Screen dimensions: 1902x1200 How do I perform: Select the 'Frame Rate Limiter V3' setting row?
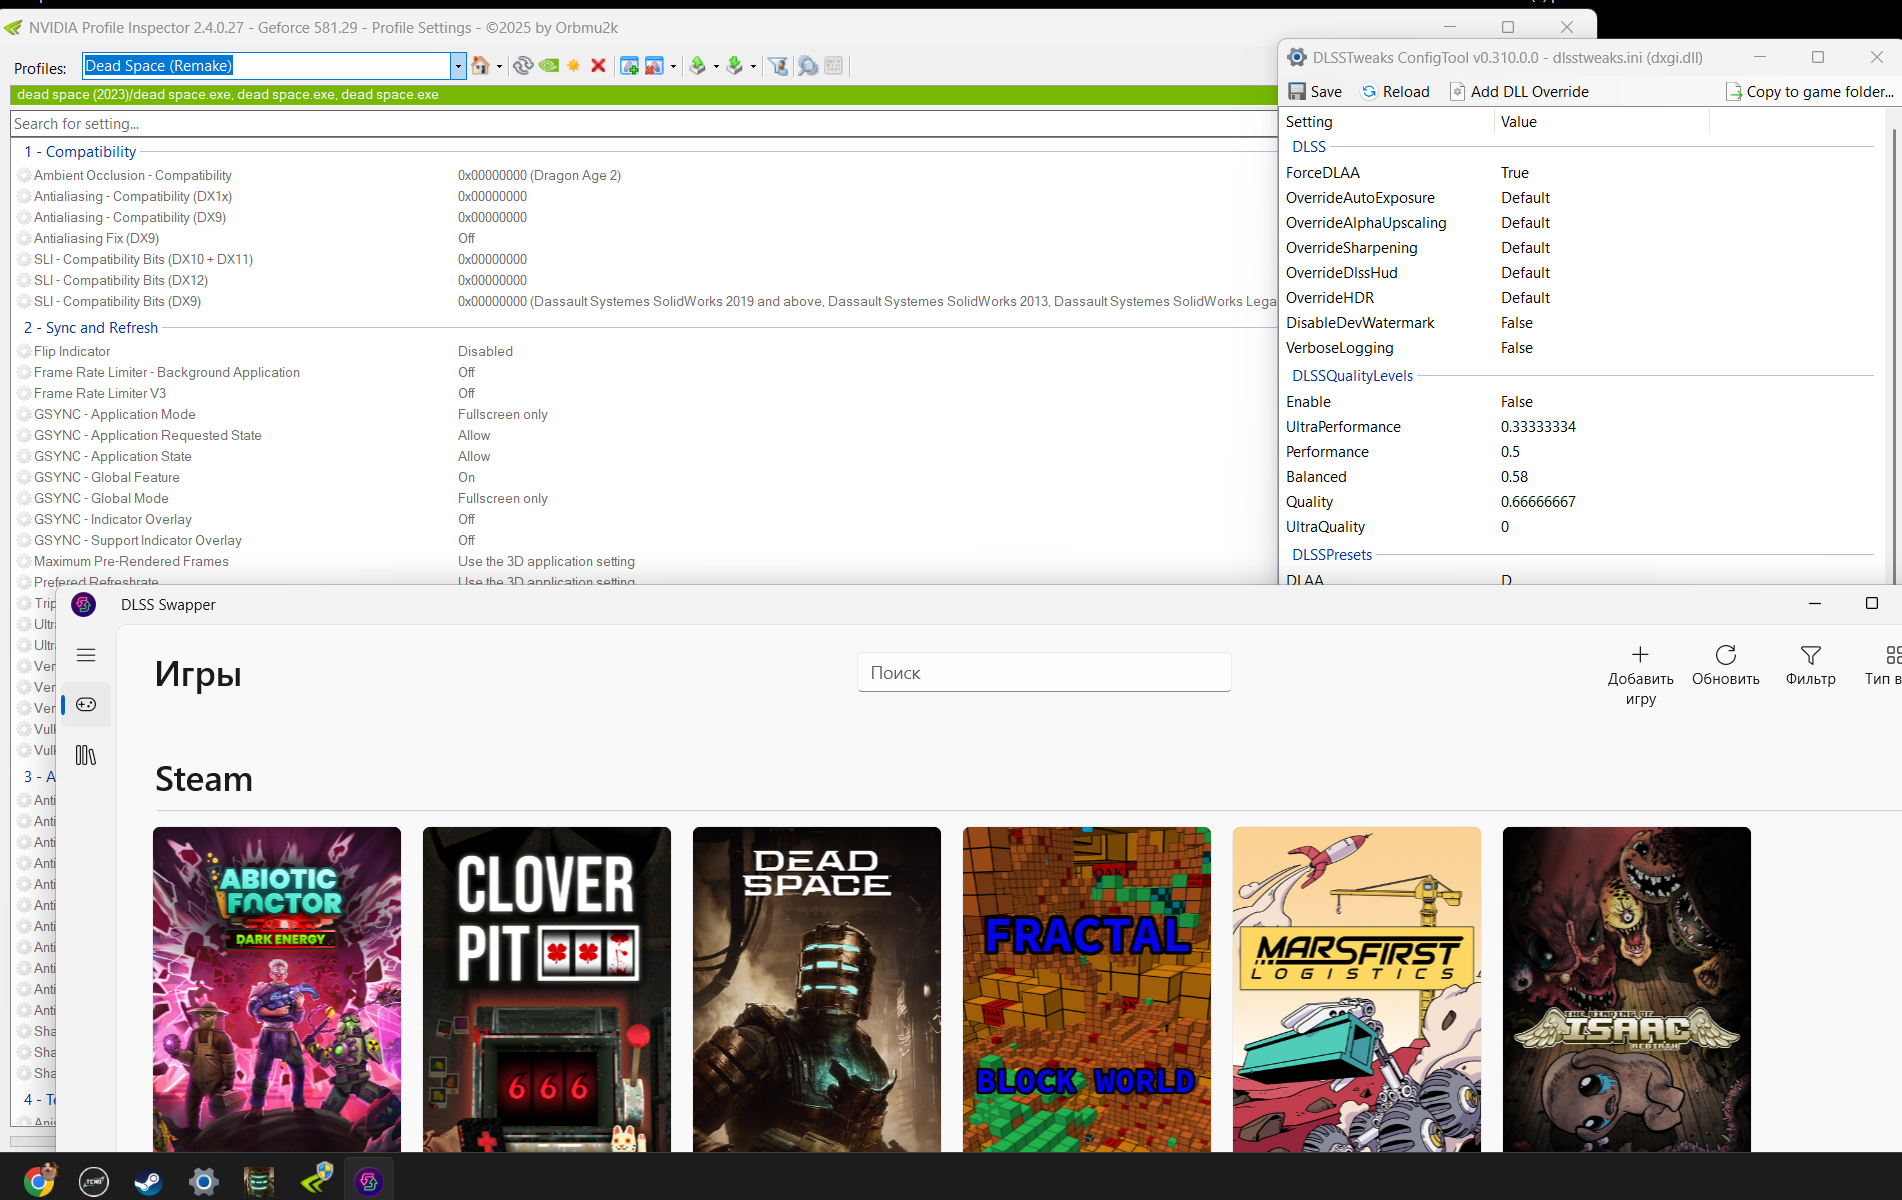coord(646,393)
